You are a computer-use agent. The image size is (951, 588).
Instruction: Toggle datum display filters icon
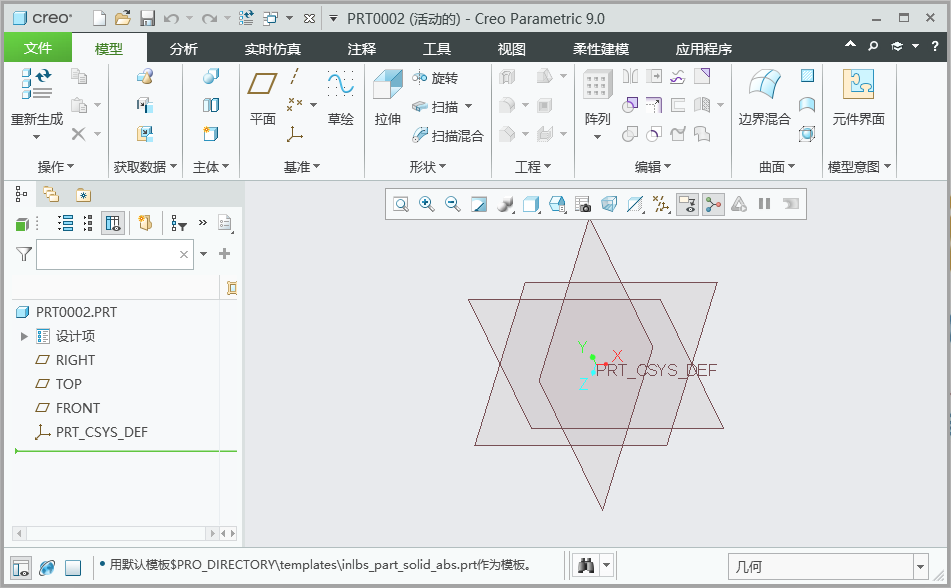[661, 204]
